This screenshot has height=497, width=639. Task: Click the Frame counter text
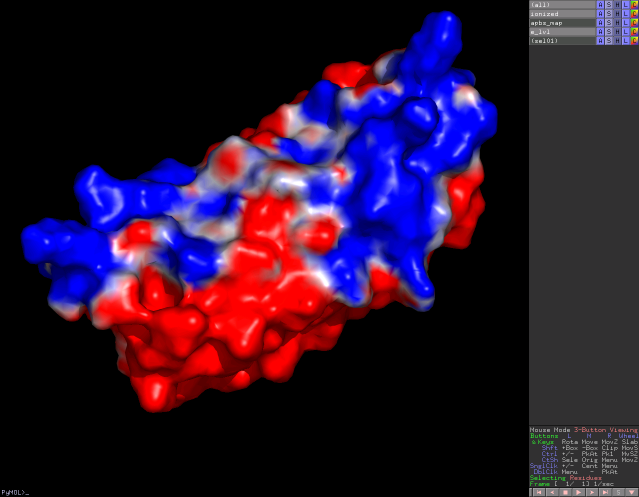(x=571, y=484)
